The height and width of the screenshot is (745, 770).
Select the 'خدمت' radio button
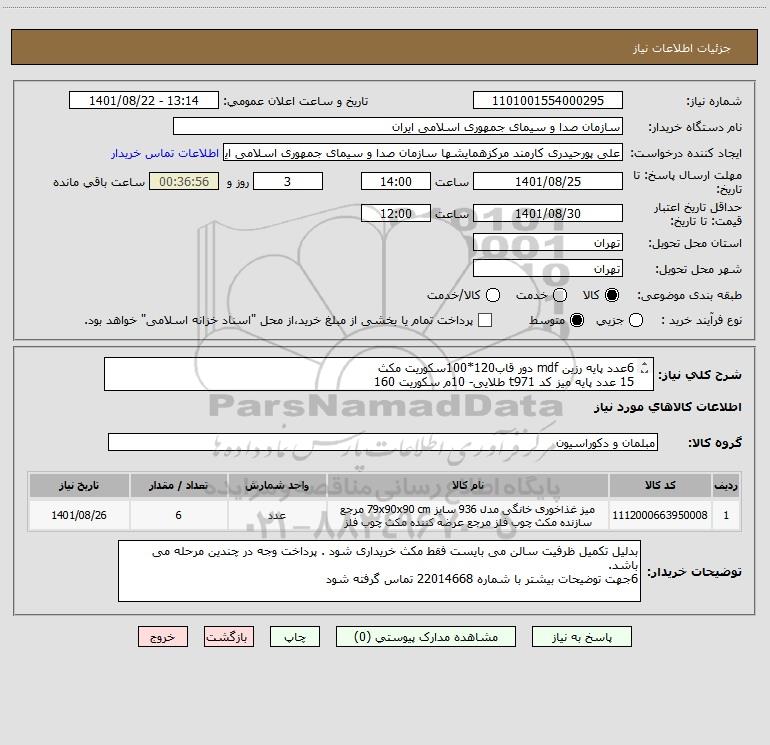(560, 295)
